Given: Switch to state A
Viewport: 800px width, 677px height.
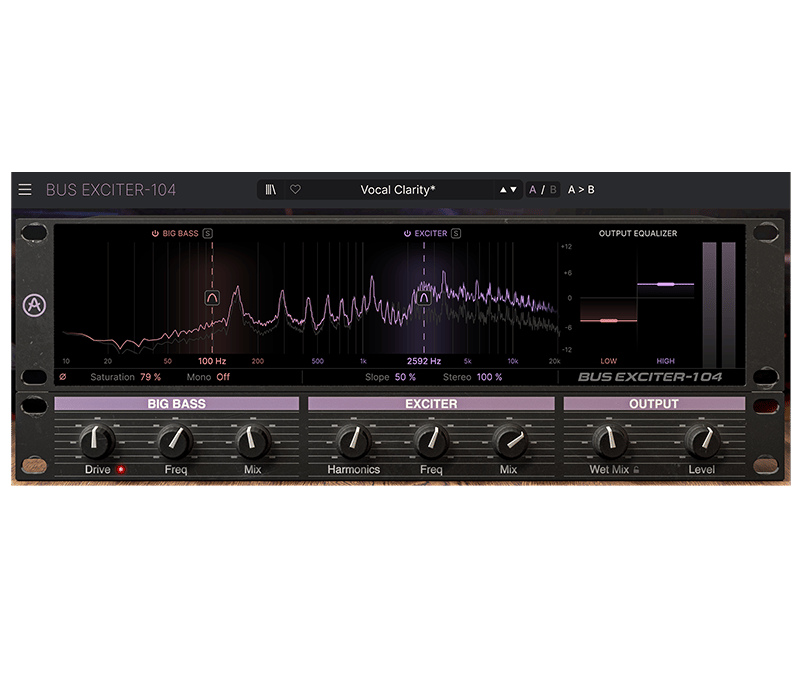Looking at the screenshot, I should coord(534,189).
